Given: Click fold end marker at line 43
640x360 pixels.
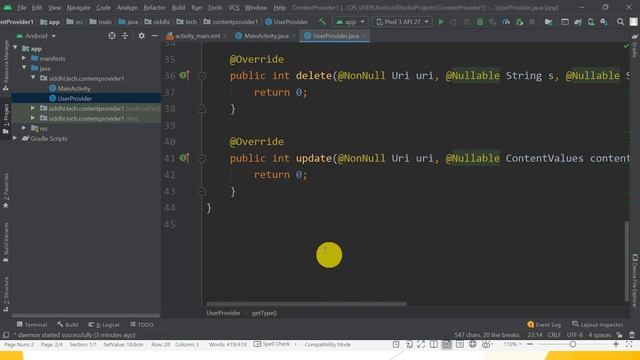Looking at the screenshot, I should [202, 191].
